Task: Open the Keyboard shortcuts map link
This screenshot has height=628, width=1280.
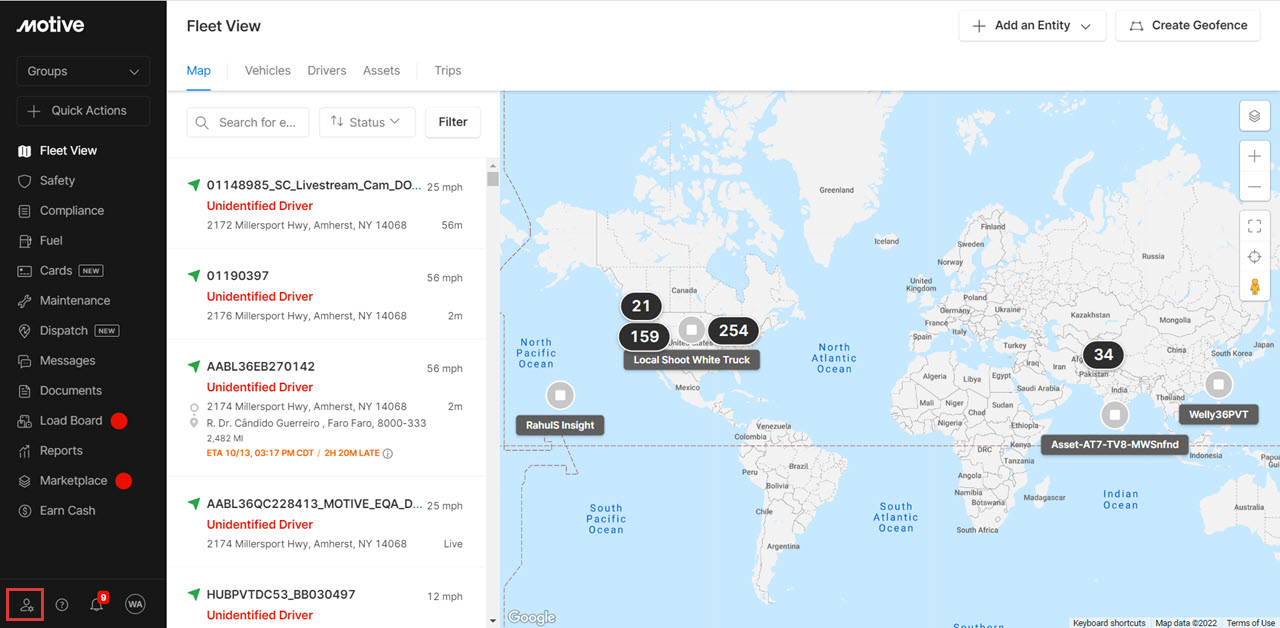Action: click(1109, 623)
